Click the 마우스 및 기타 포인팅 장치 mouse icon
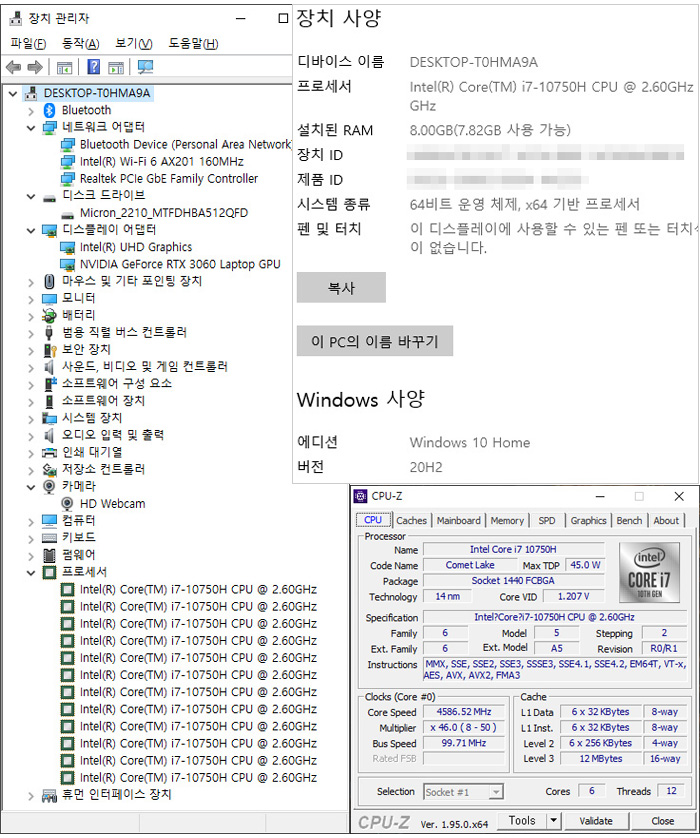 49,281
